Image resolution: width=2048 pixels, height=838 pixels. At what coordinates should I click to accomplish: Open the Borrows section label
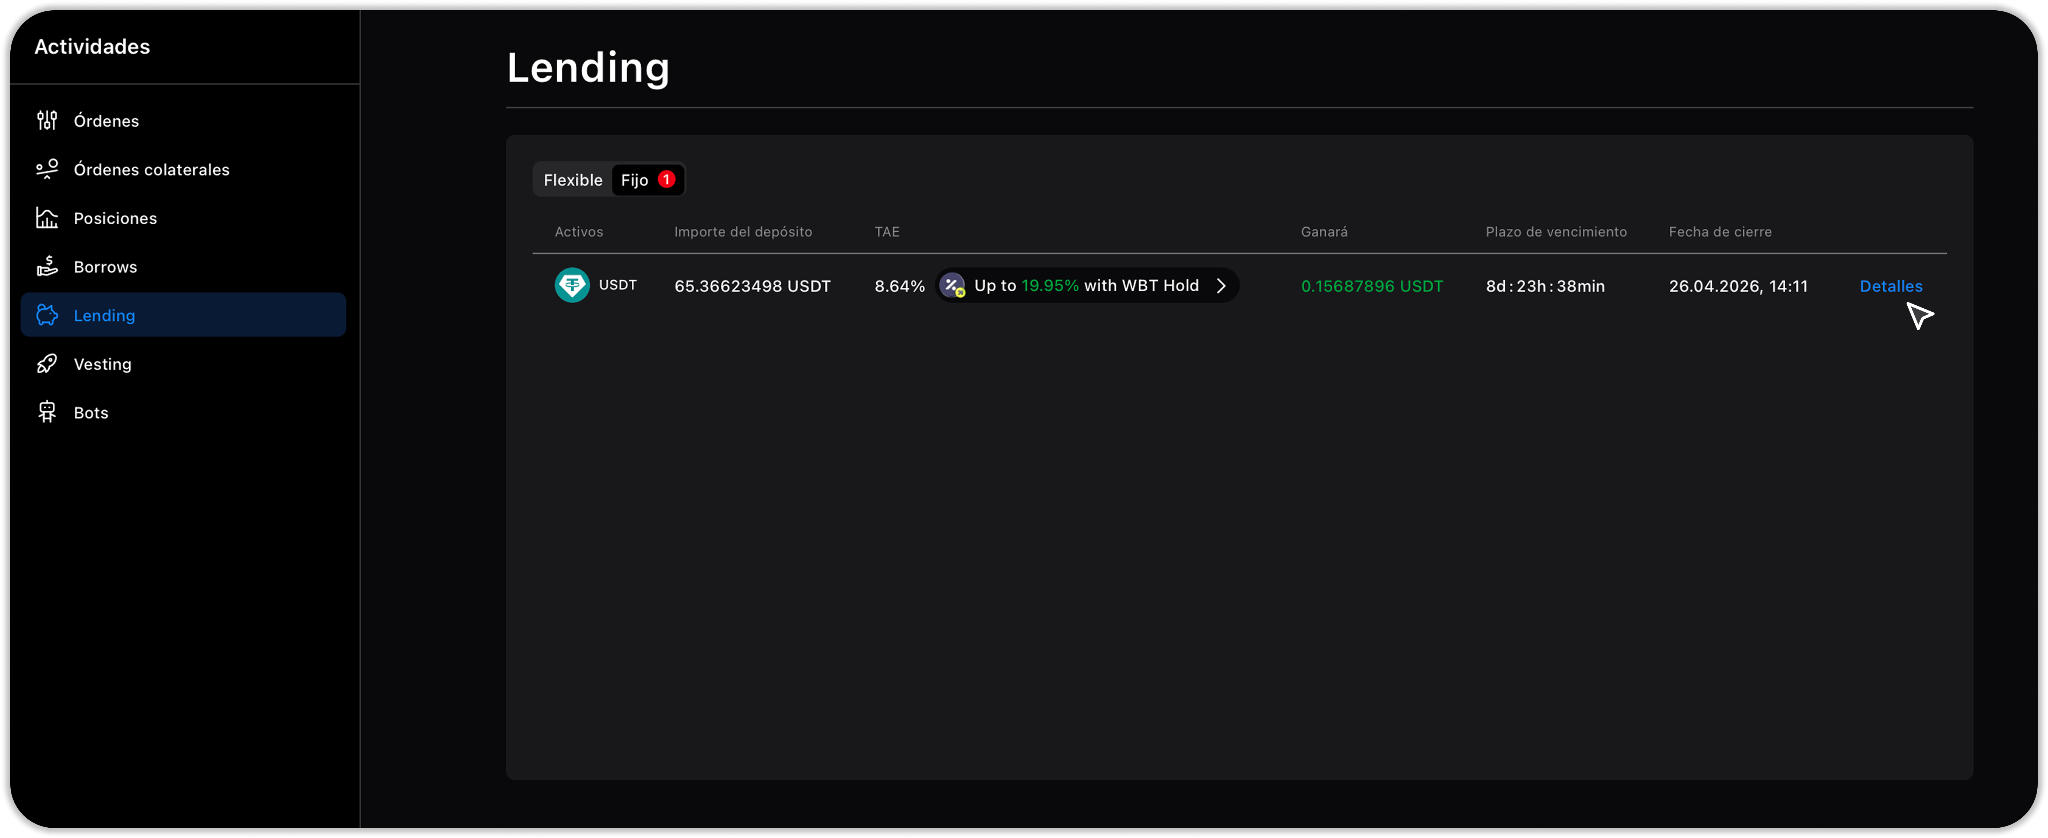tap(105, 267)
